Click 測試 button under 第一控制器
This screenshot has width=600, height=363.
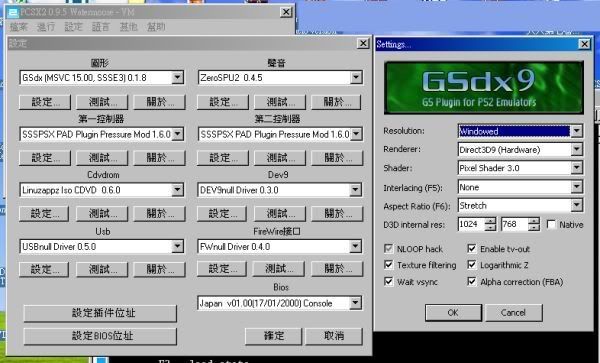(102, 158)
